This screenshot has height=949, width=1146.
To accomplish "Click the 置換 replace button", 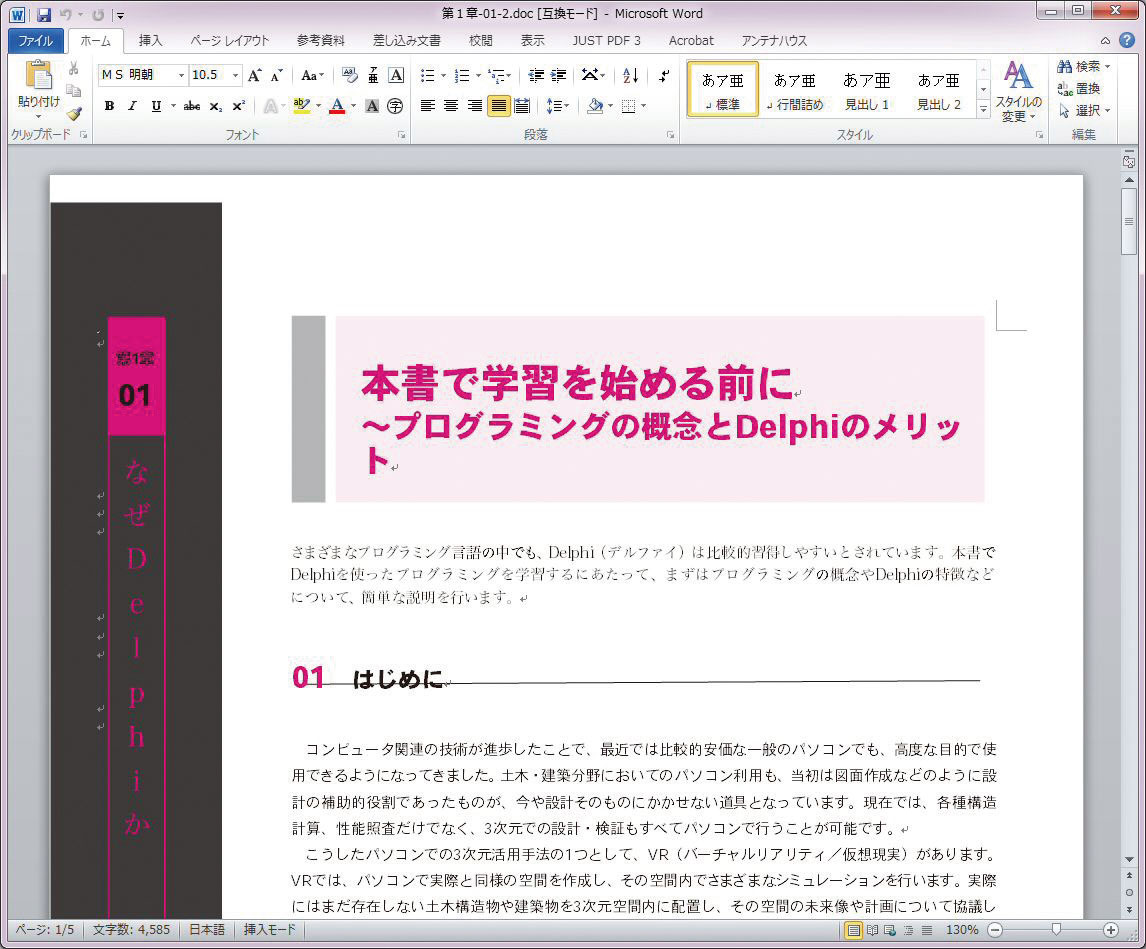I will click(1080, 88).
